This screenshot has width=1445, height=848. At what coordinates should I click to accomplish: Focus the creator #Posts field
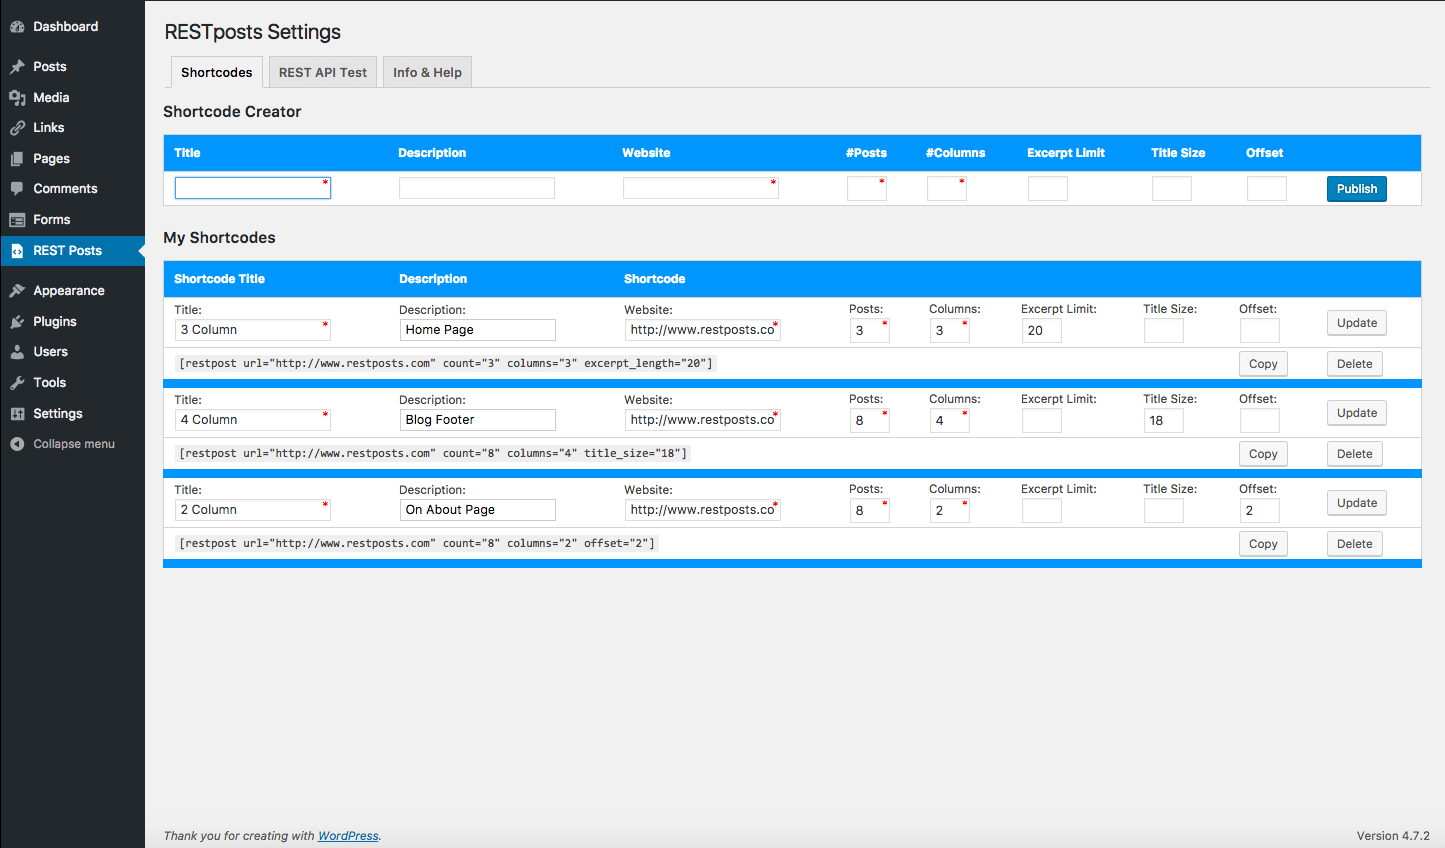pyautogui.click(x=867, y=188)
